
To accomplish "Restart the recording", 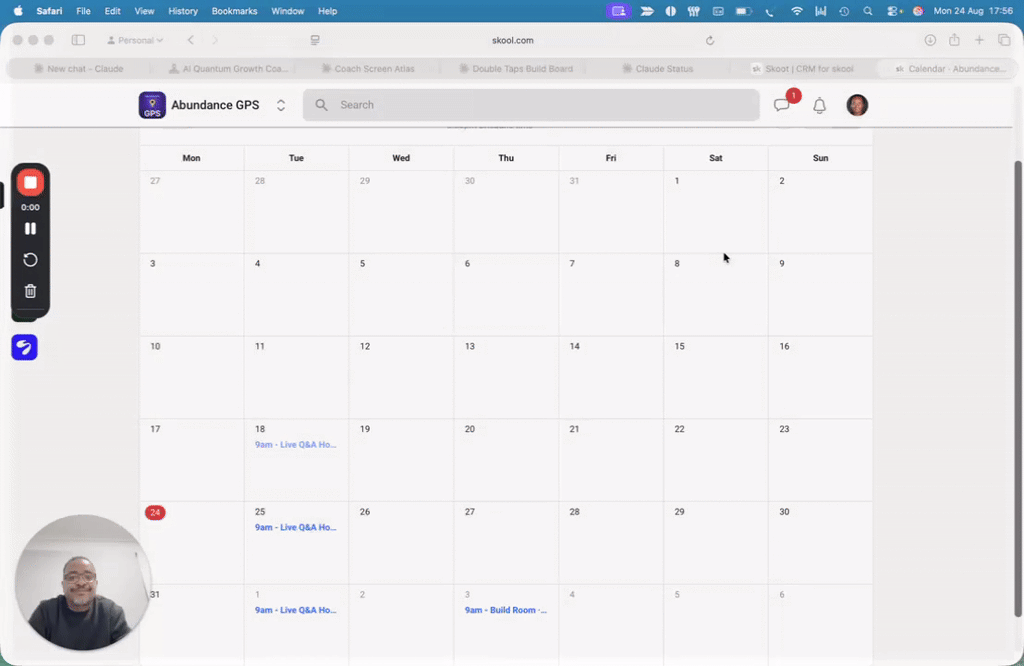I will (30, 260).
